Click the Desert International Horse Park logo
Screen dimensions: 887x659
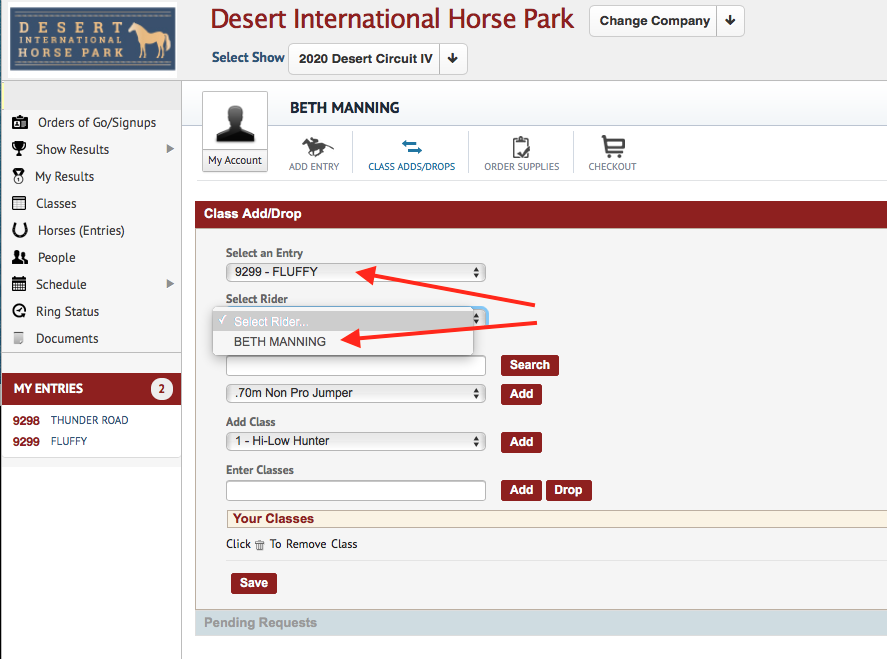pyautogui.click(x=93, y=39)
